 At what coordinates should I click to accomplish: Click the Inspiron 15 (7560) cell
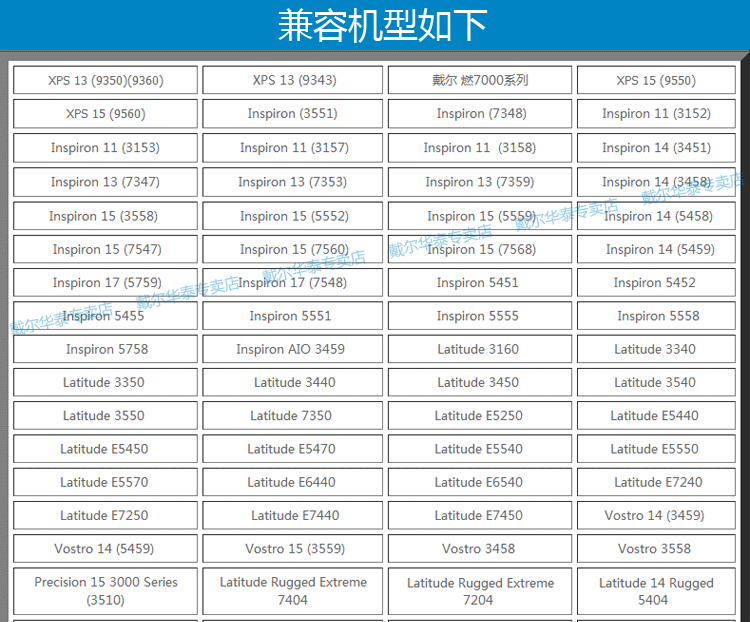[293, 249]
